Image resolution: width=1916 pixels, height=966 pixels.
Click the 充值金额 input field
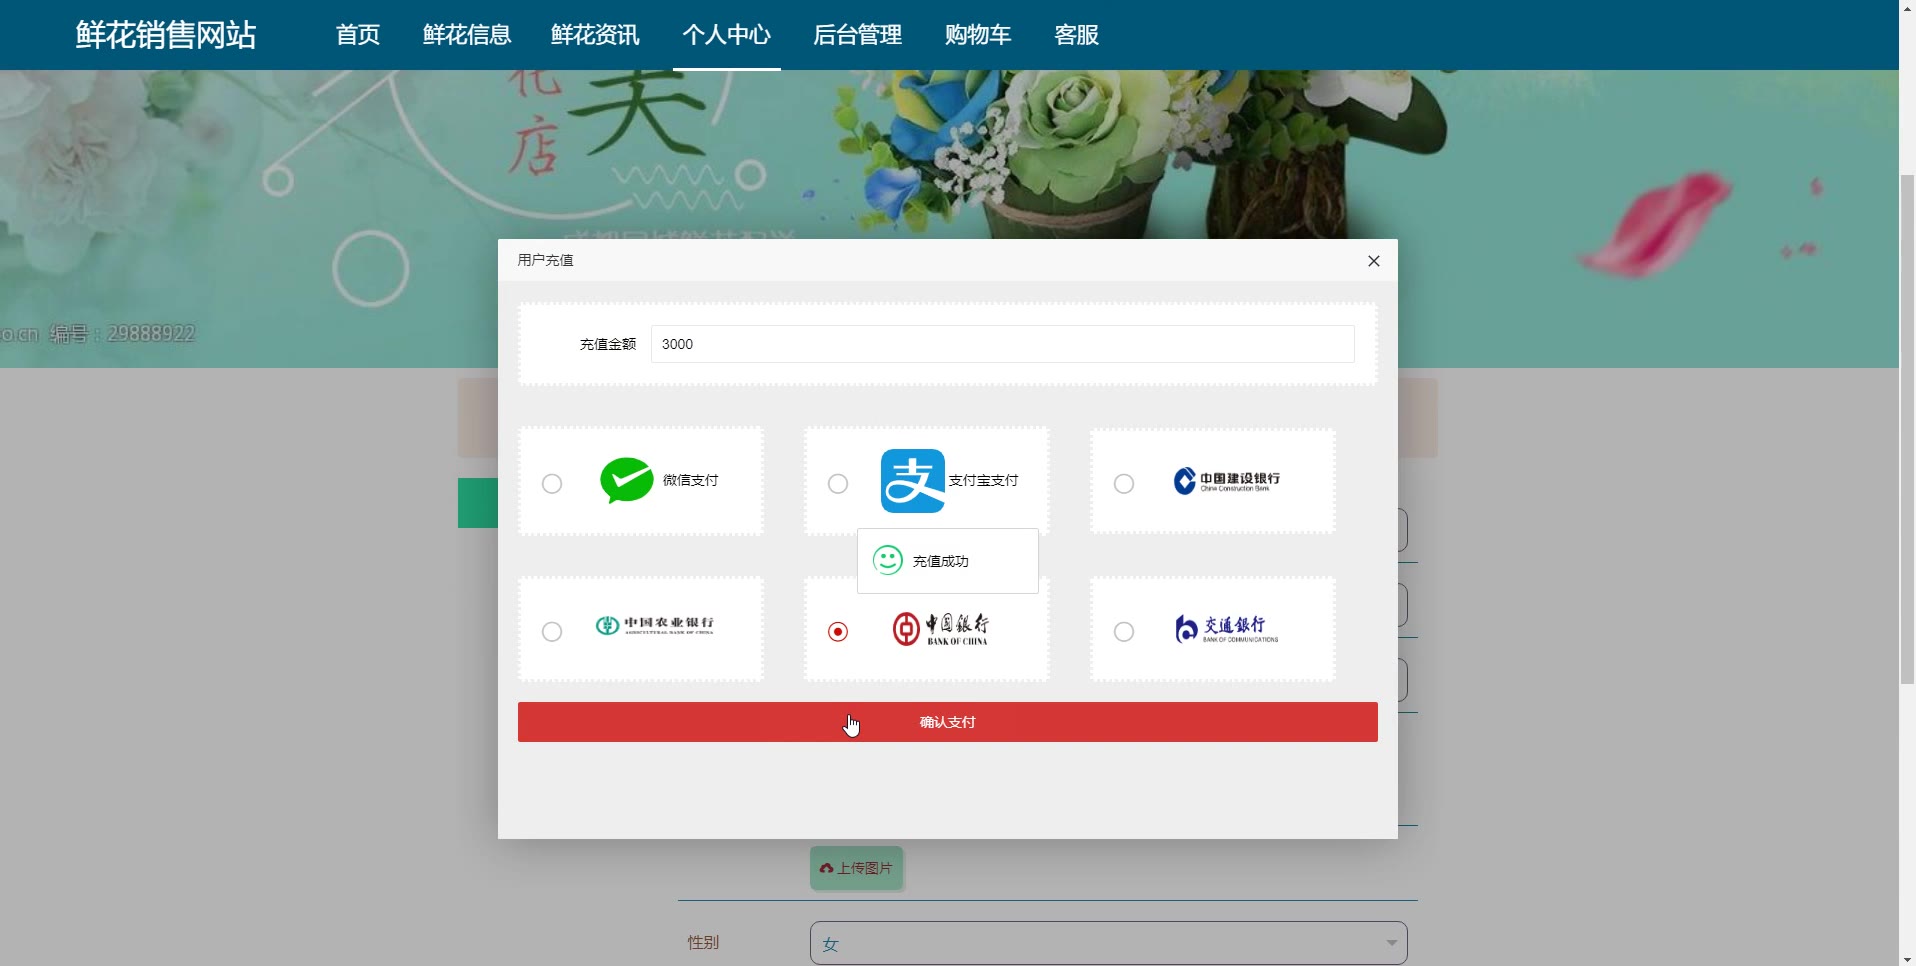tap(1003, 344)
